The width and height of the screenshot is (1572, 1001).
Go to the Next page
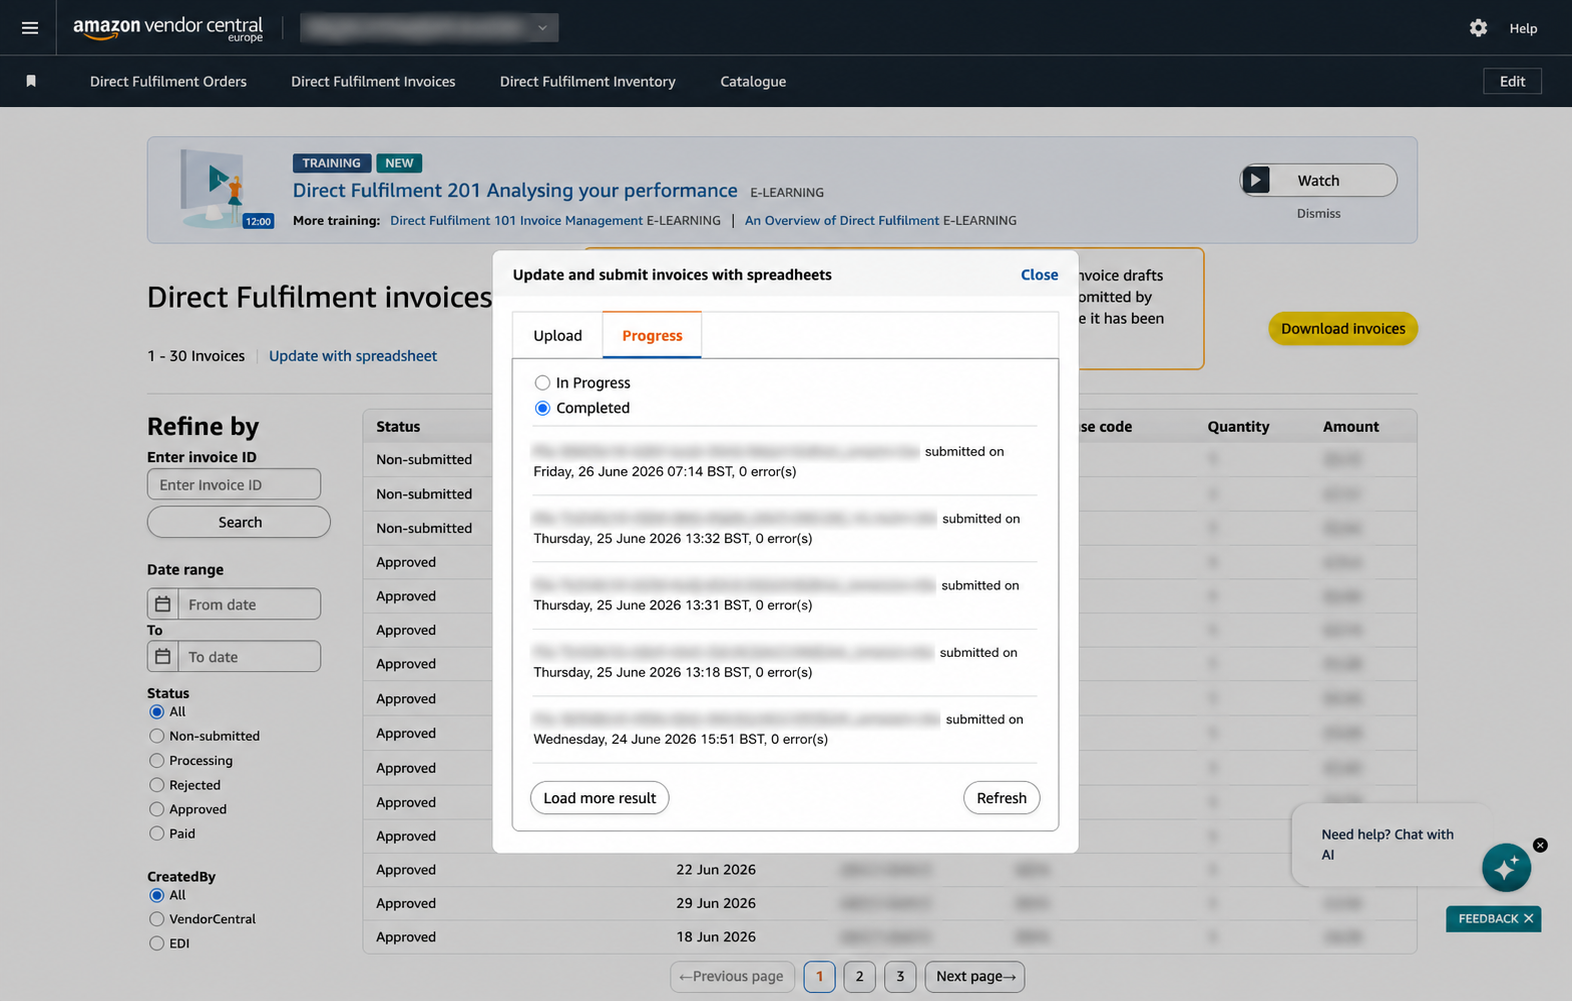point(975,976)
